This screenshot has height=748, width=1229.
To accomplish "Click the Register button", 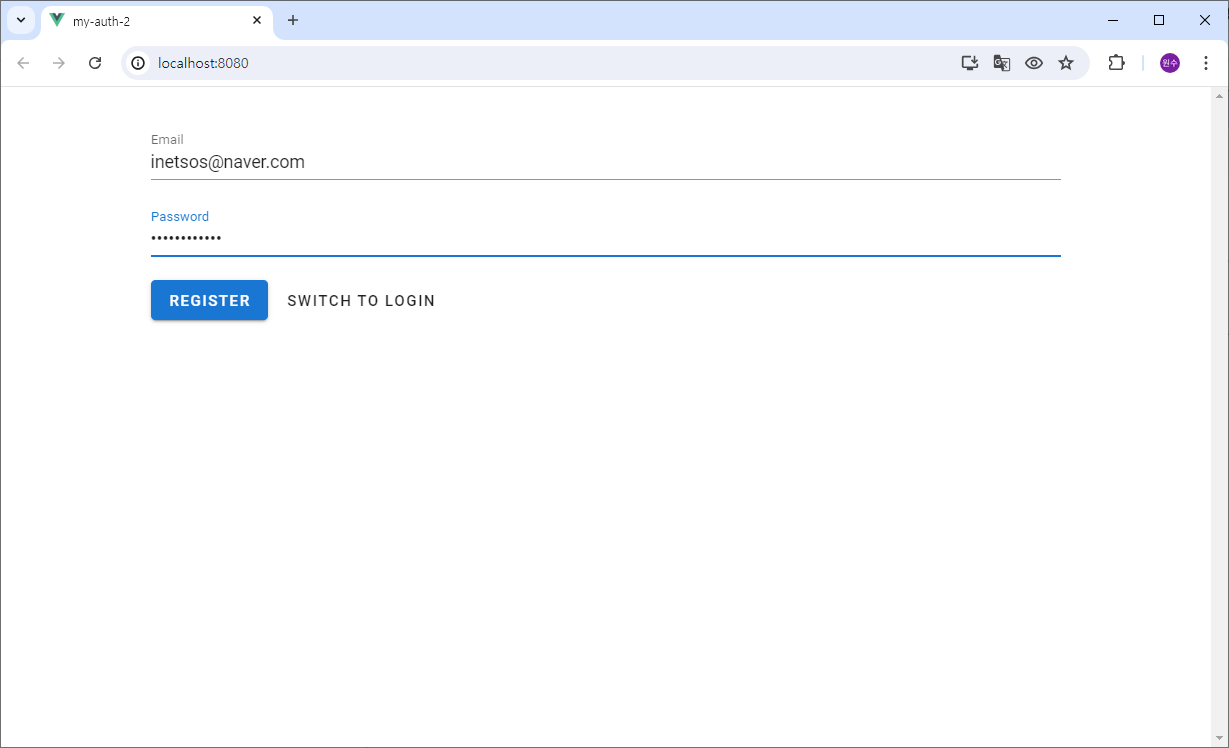I will (209, 300).
